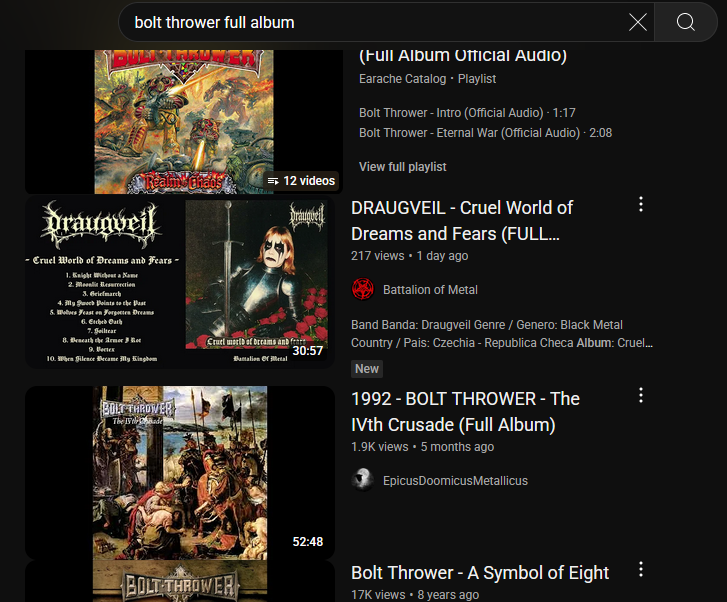This screenshot has height=602, width=727.
Task: Open the Realm of Chaos playlist thumbnail
Action: point(184,122)
